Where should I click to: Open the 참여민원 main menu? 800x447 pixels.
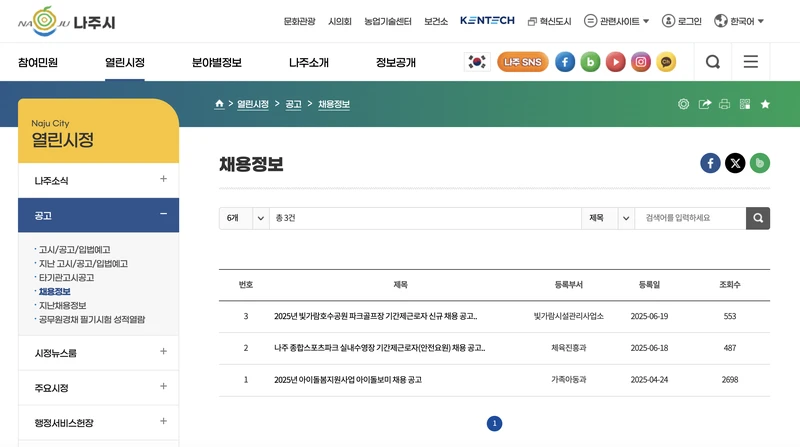(x=38, y=63)
